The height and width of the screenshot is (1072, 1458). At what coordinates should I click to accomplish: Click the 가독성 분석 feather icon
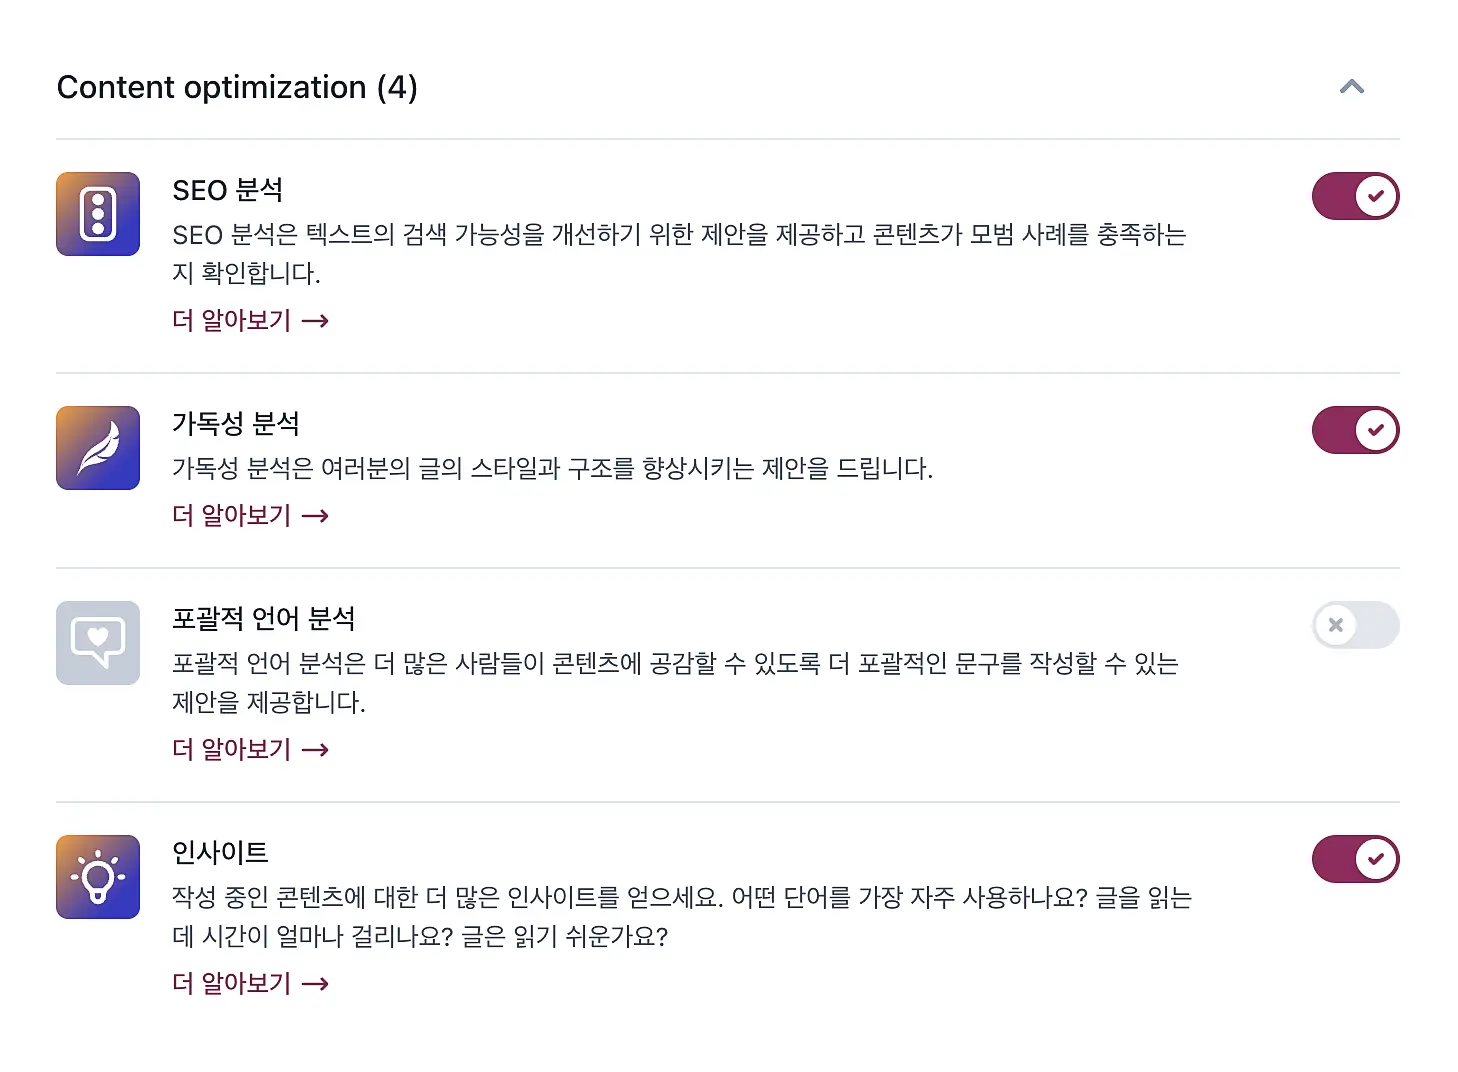click(98, 448)
